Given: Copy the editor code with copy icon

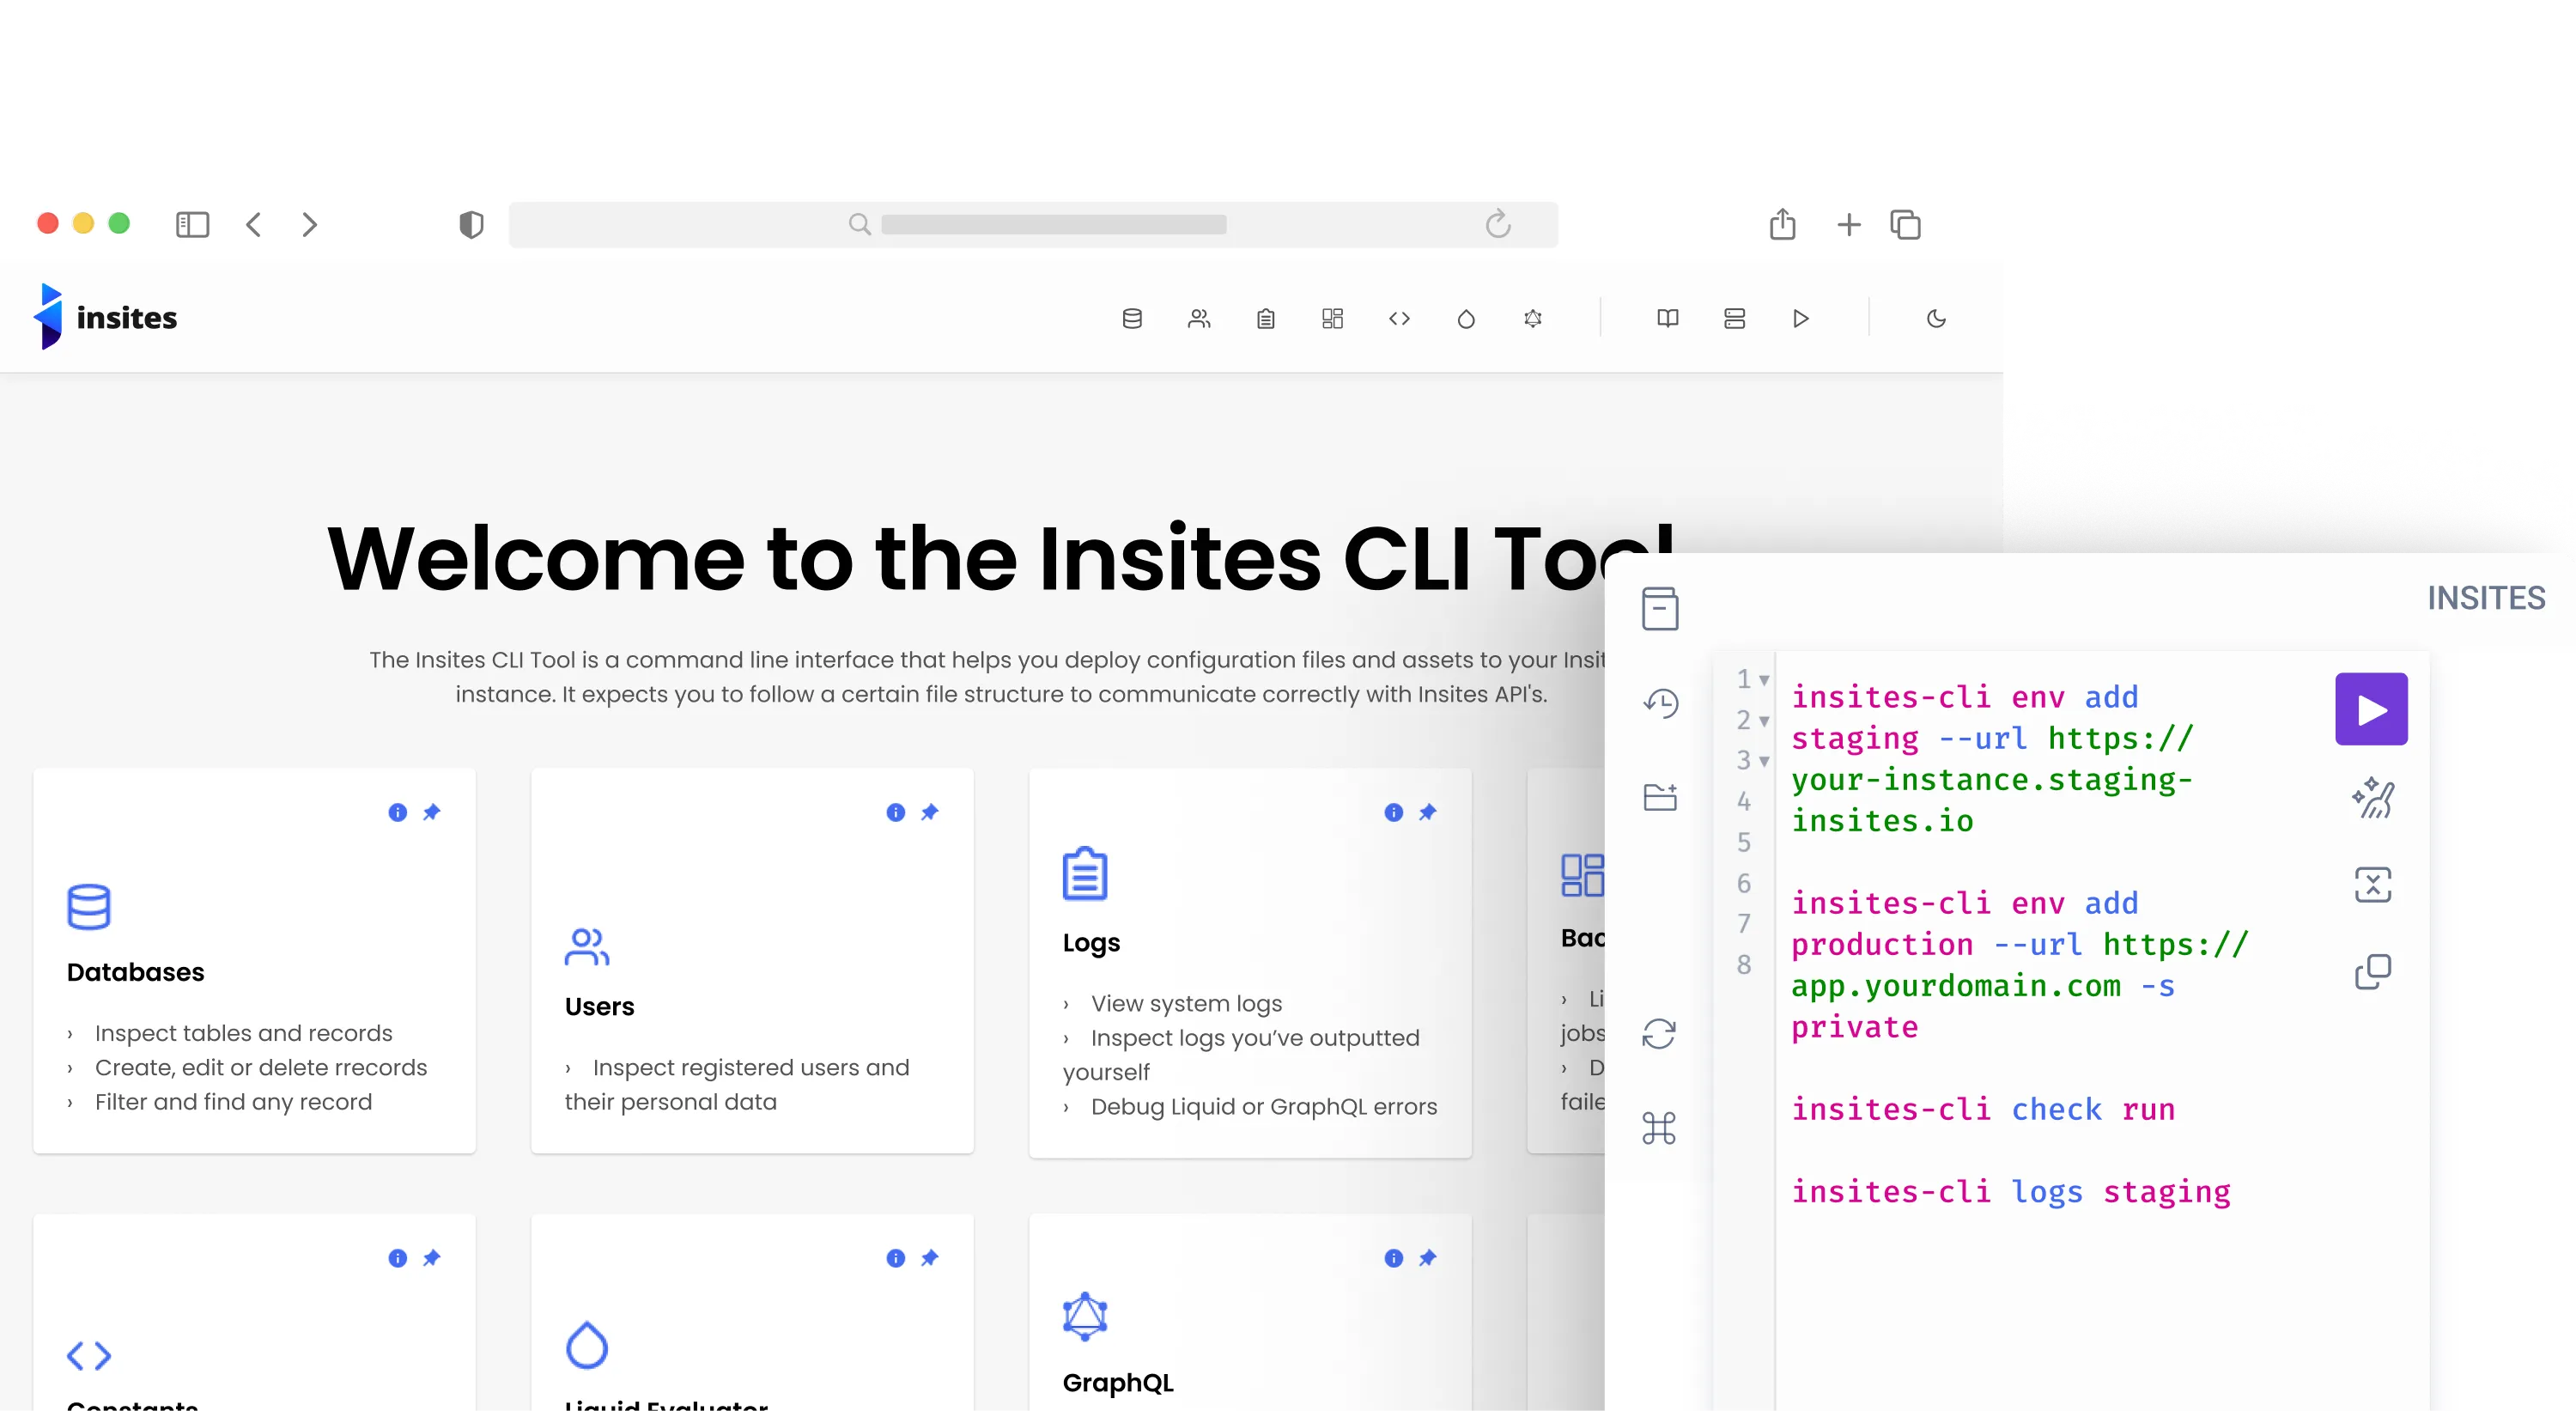Looking at the screenshot, I should click(2372, 971).
